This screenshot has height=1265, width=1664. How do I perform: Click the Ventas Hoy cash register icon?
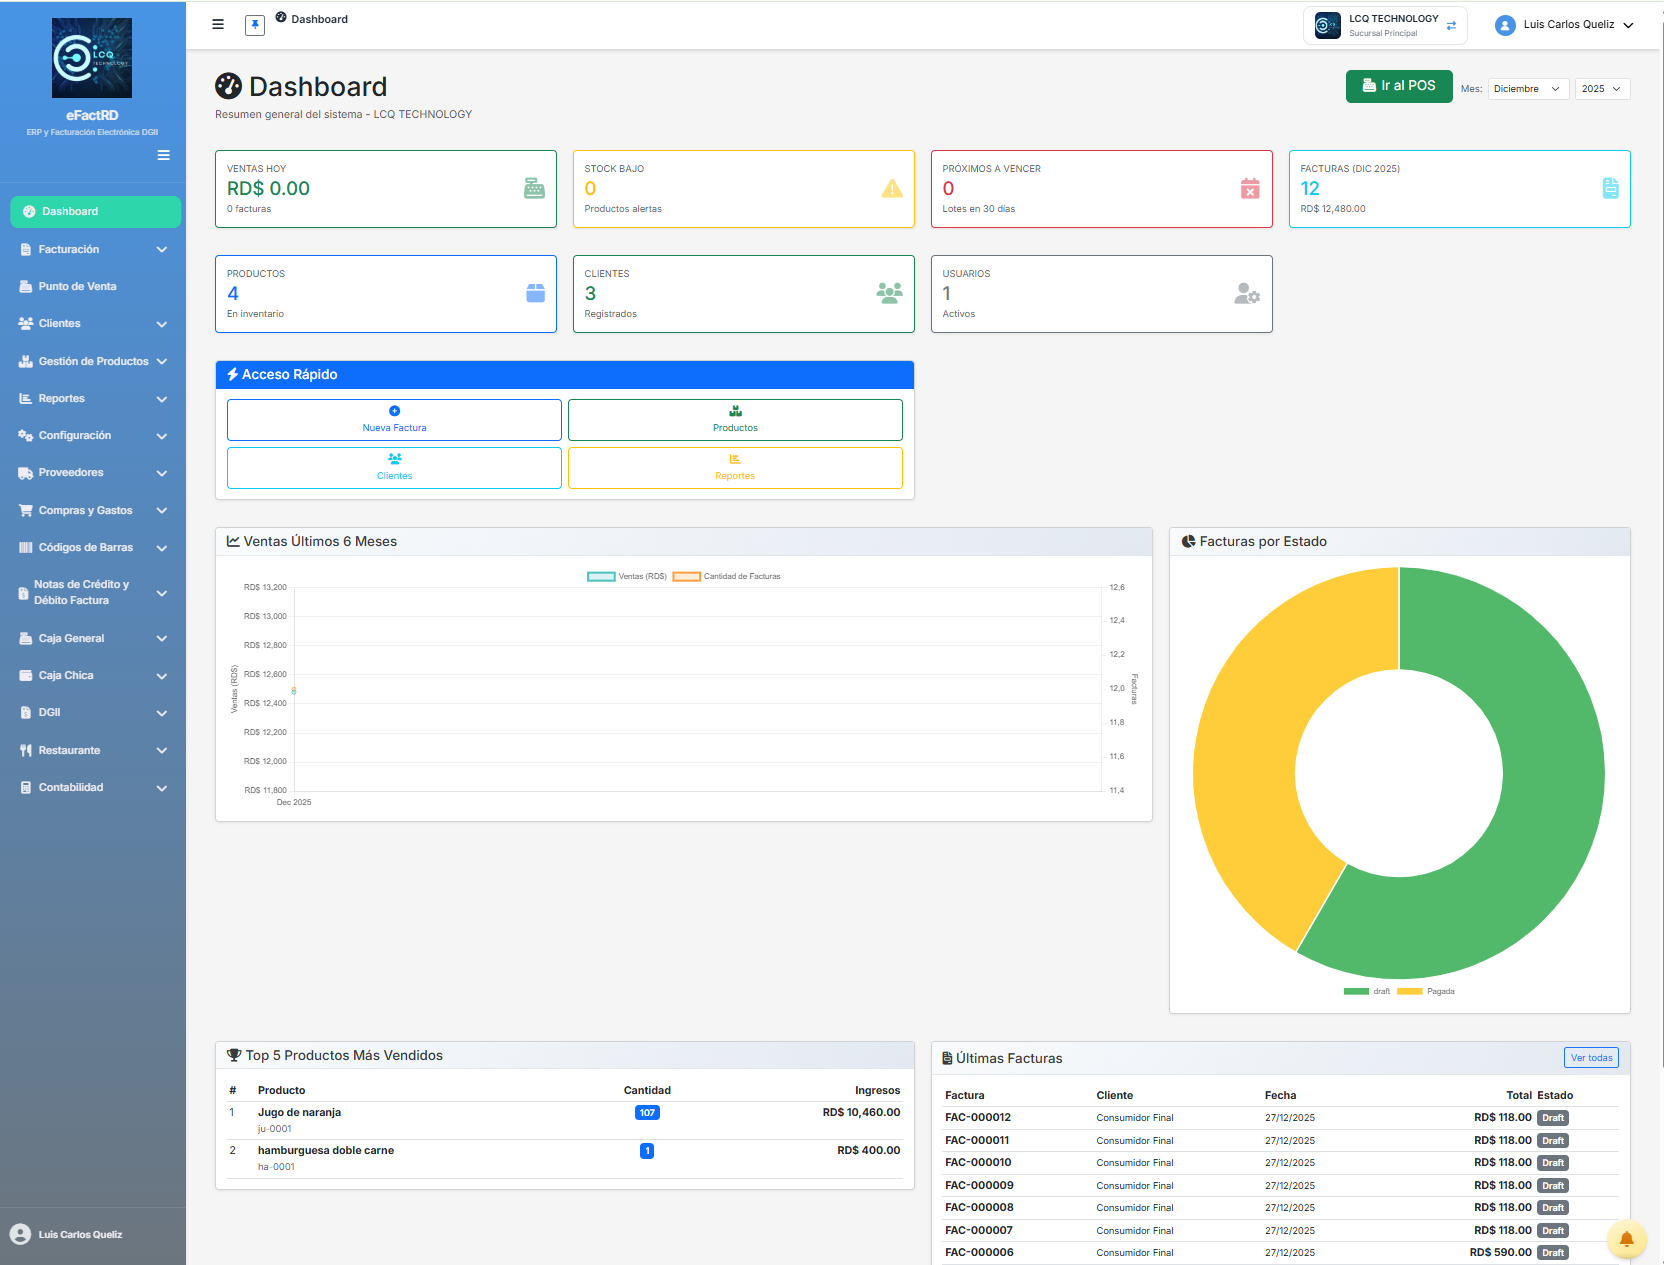point(534,188)
